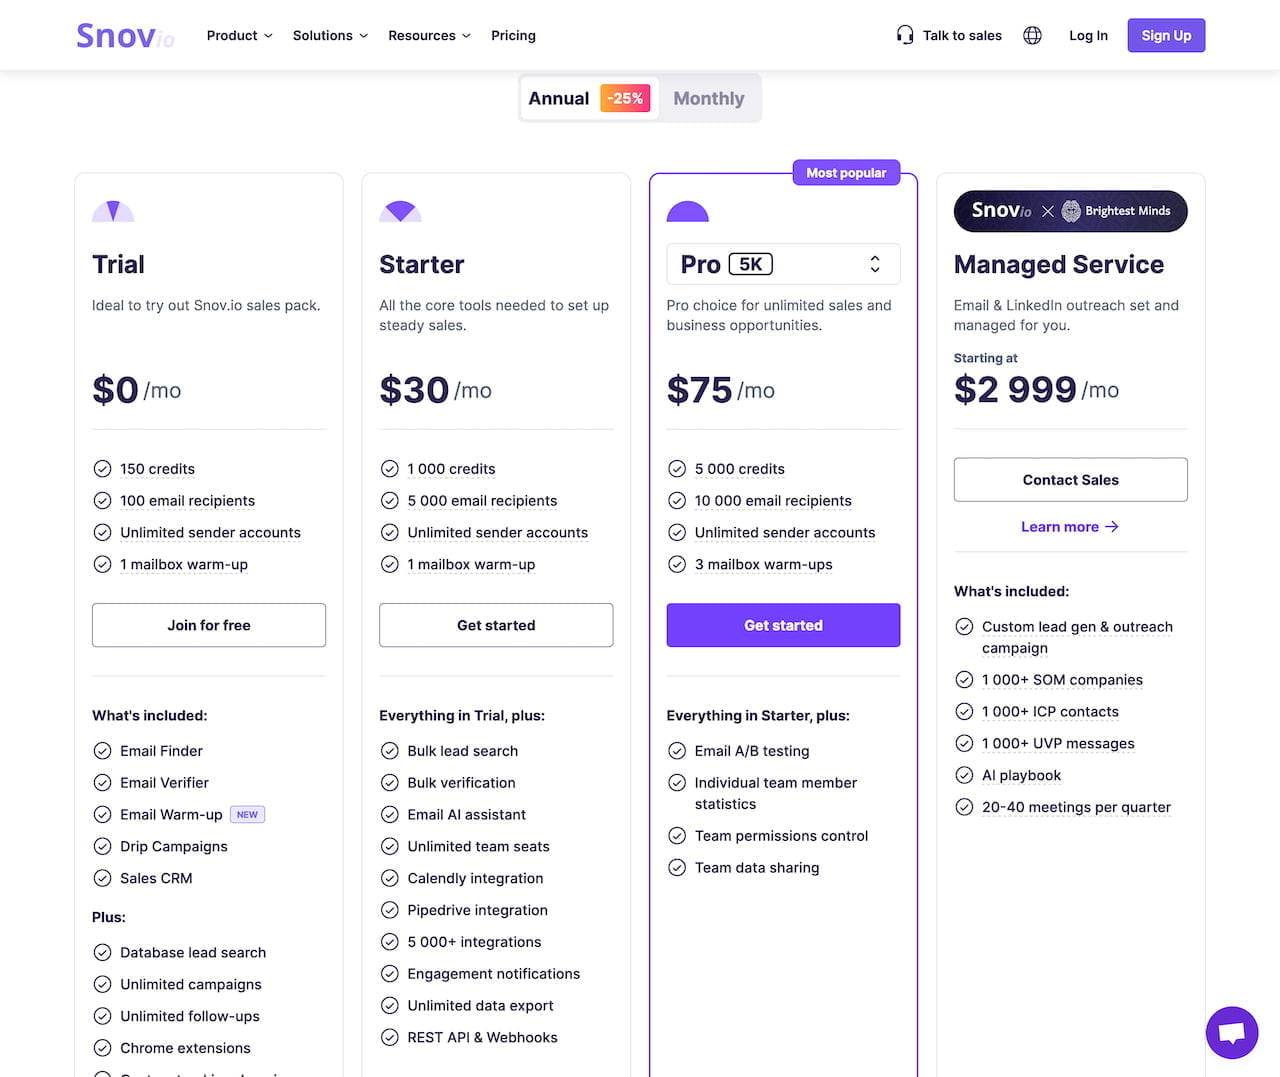Select Annual billing option

[558, 98]
